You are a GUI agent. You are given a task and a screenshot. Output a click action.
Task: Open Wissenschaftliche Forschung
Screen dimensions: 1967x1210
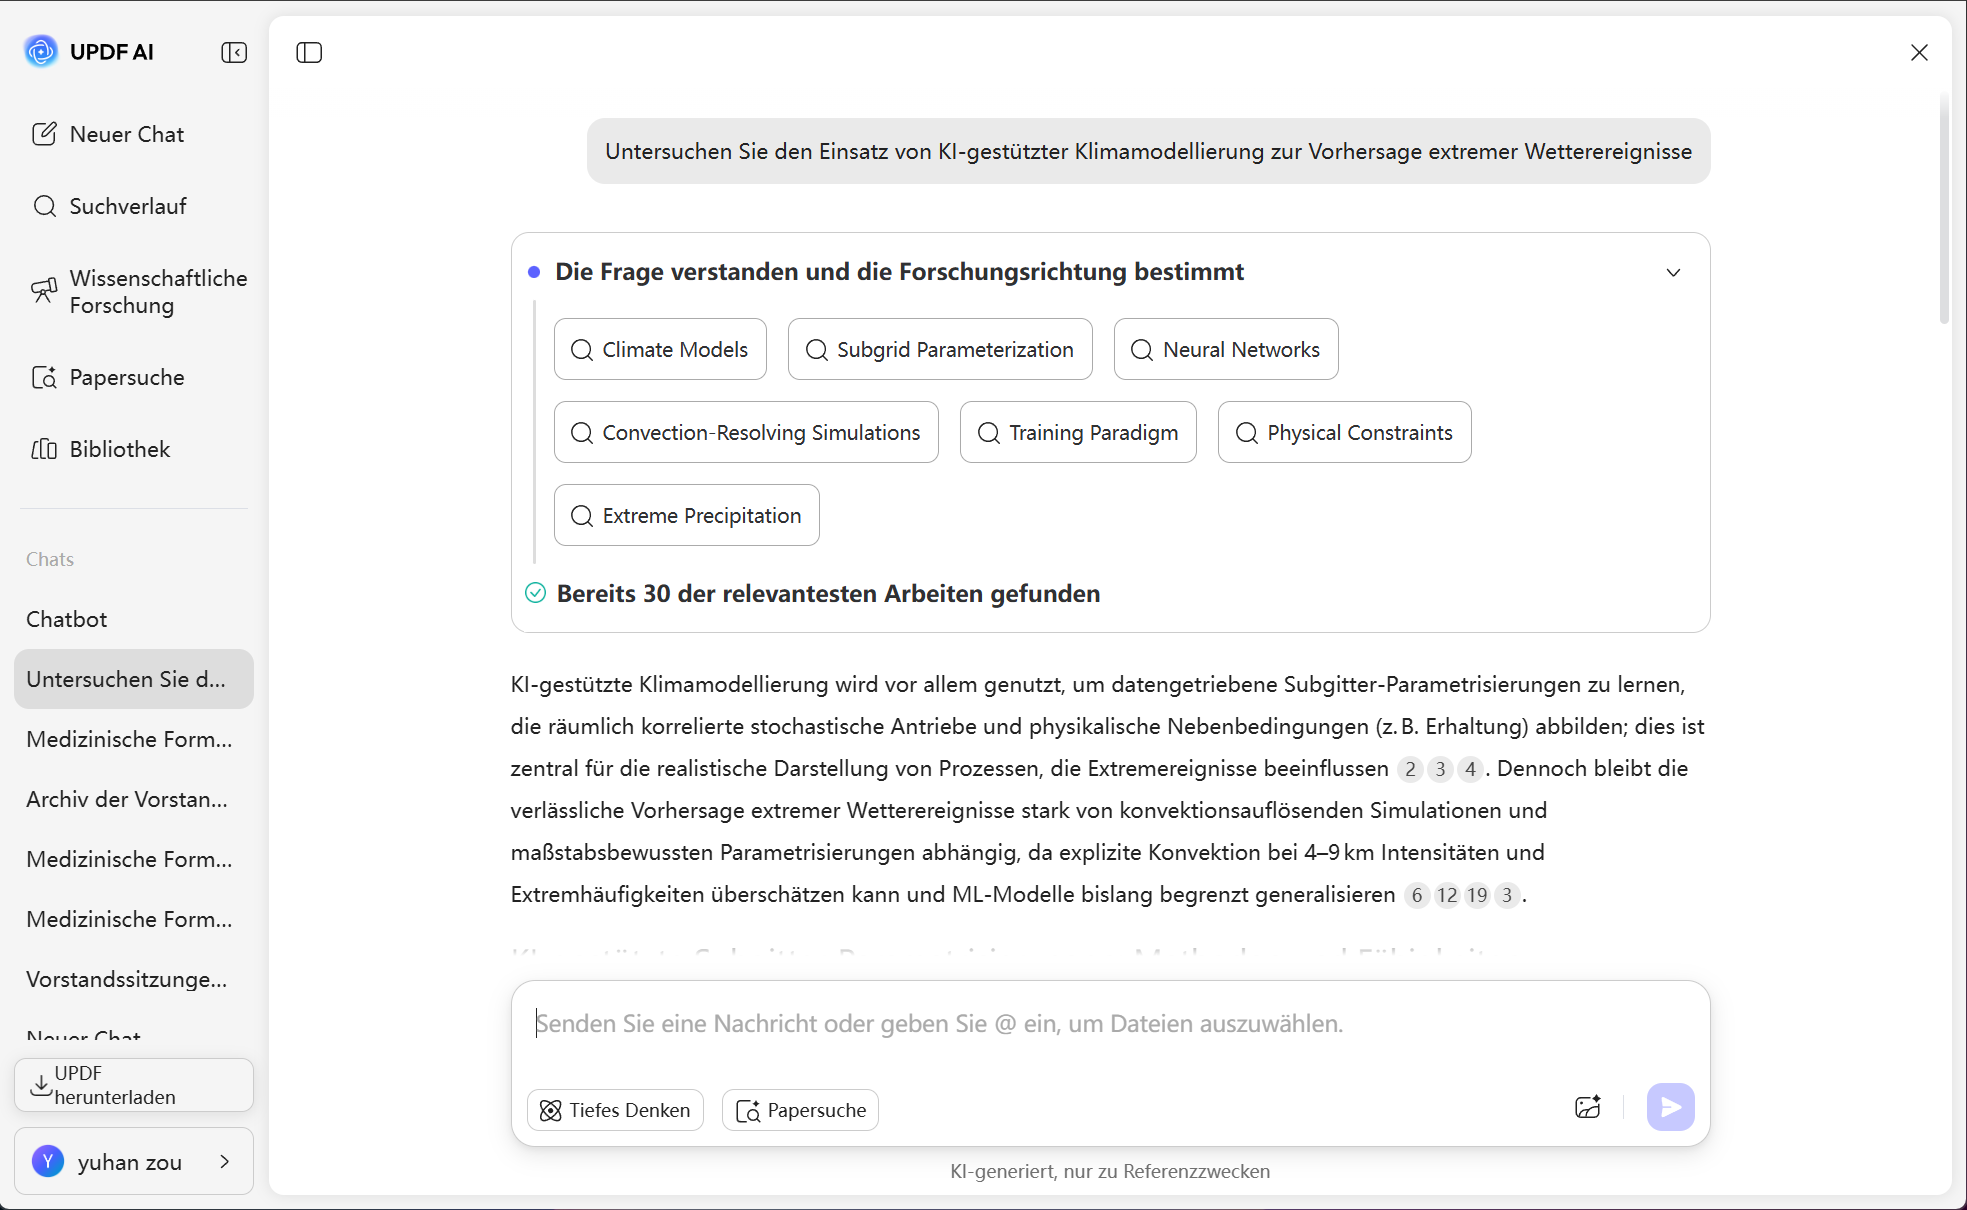coord(139,292)
